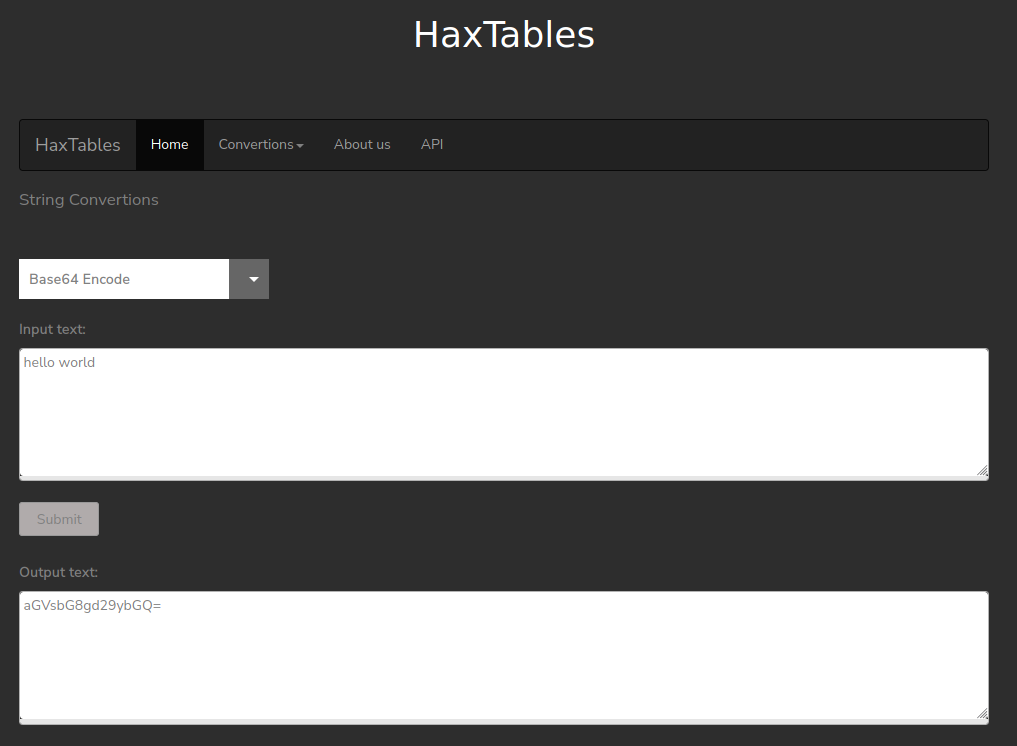Navigate to the API link

432,145
